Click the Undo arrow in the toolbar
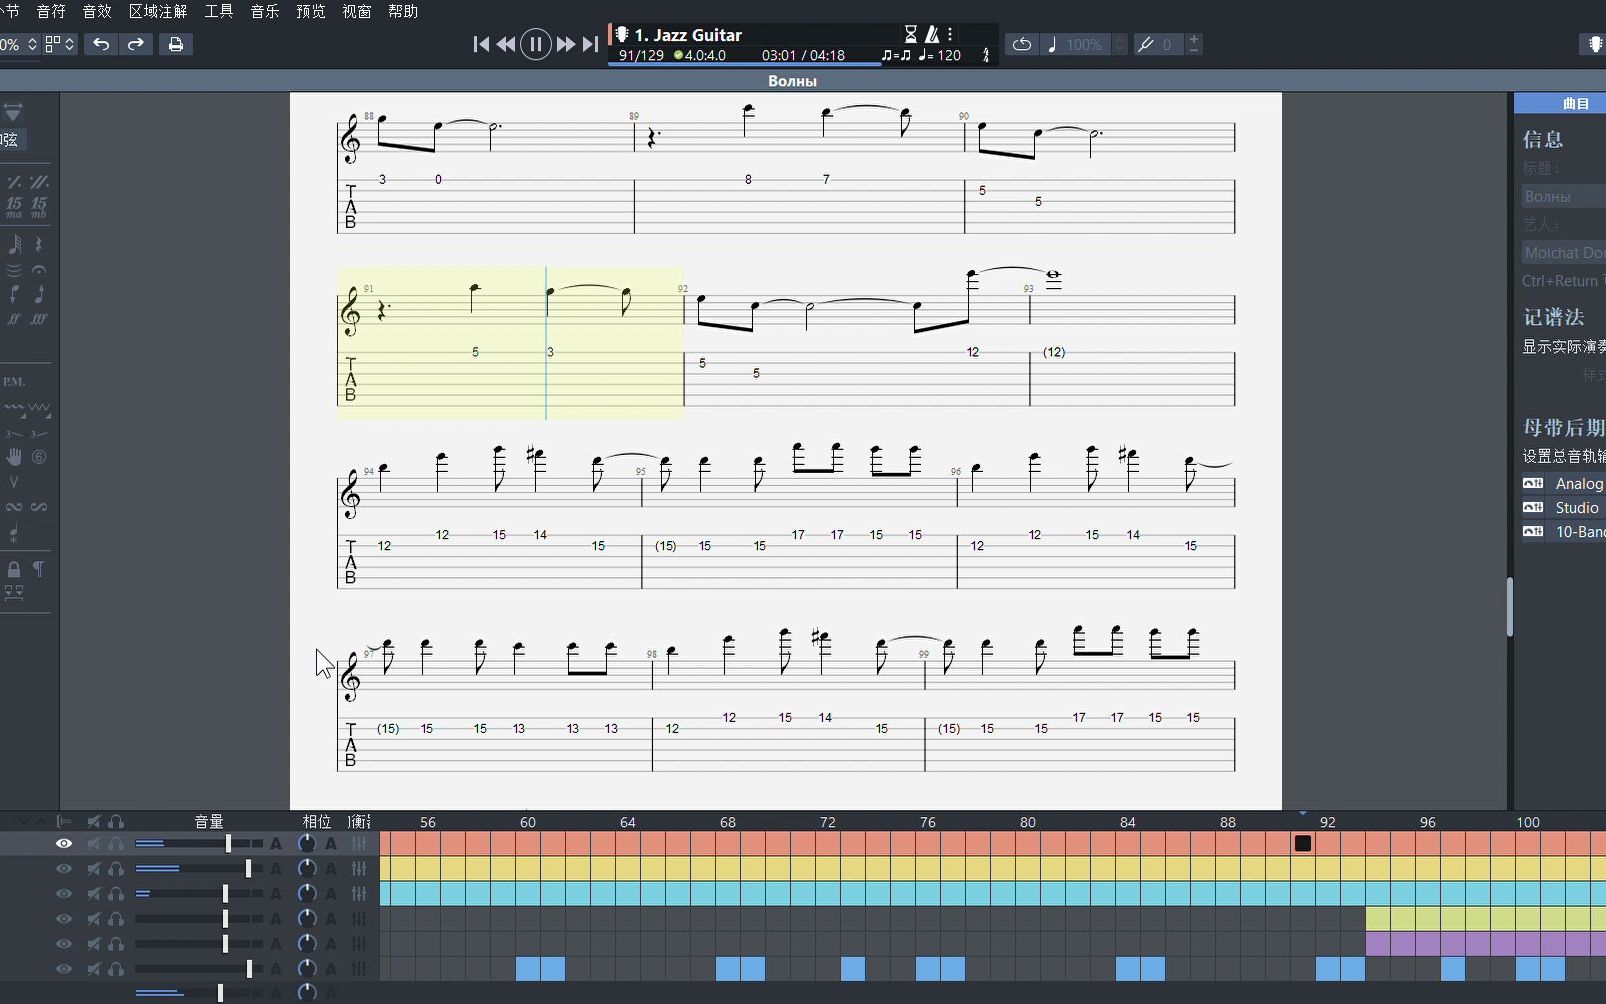The image size is (1606, 1004). point(101,44)
